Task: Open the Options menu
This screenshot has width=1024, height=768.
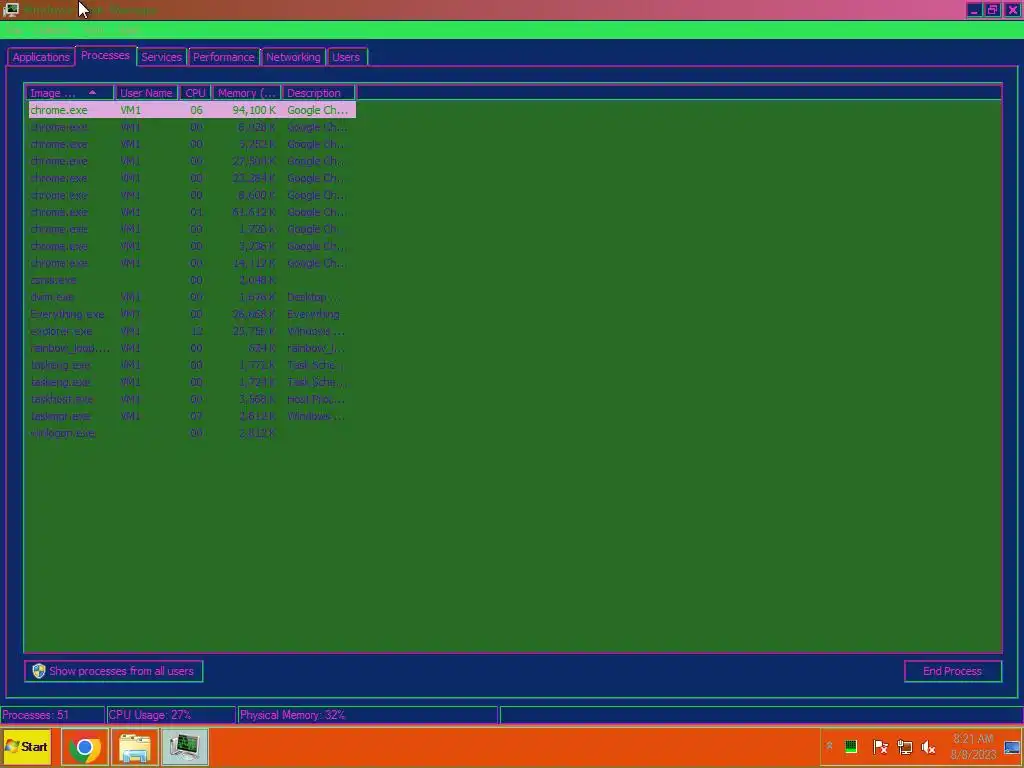Action: click(53, 30)
